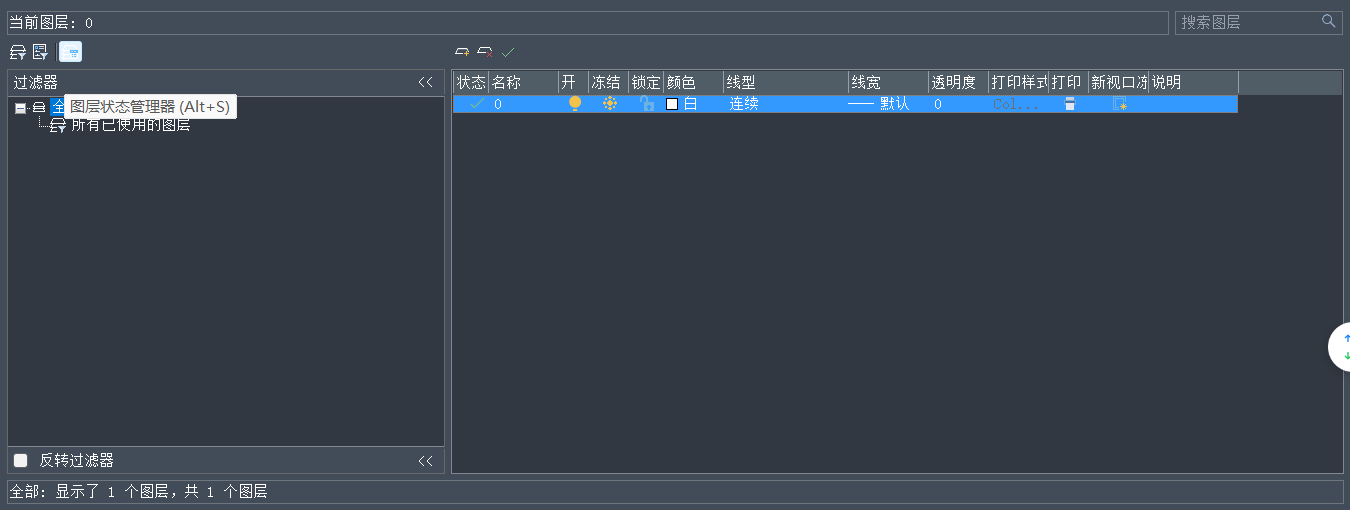Check the 反转过滤器 checkbox
1350x510 pixels.
click(x=20, y=461)
